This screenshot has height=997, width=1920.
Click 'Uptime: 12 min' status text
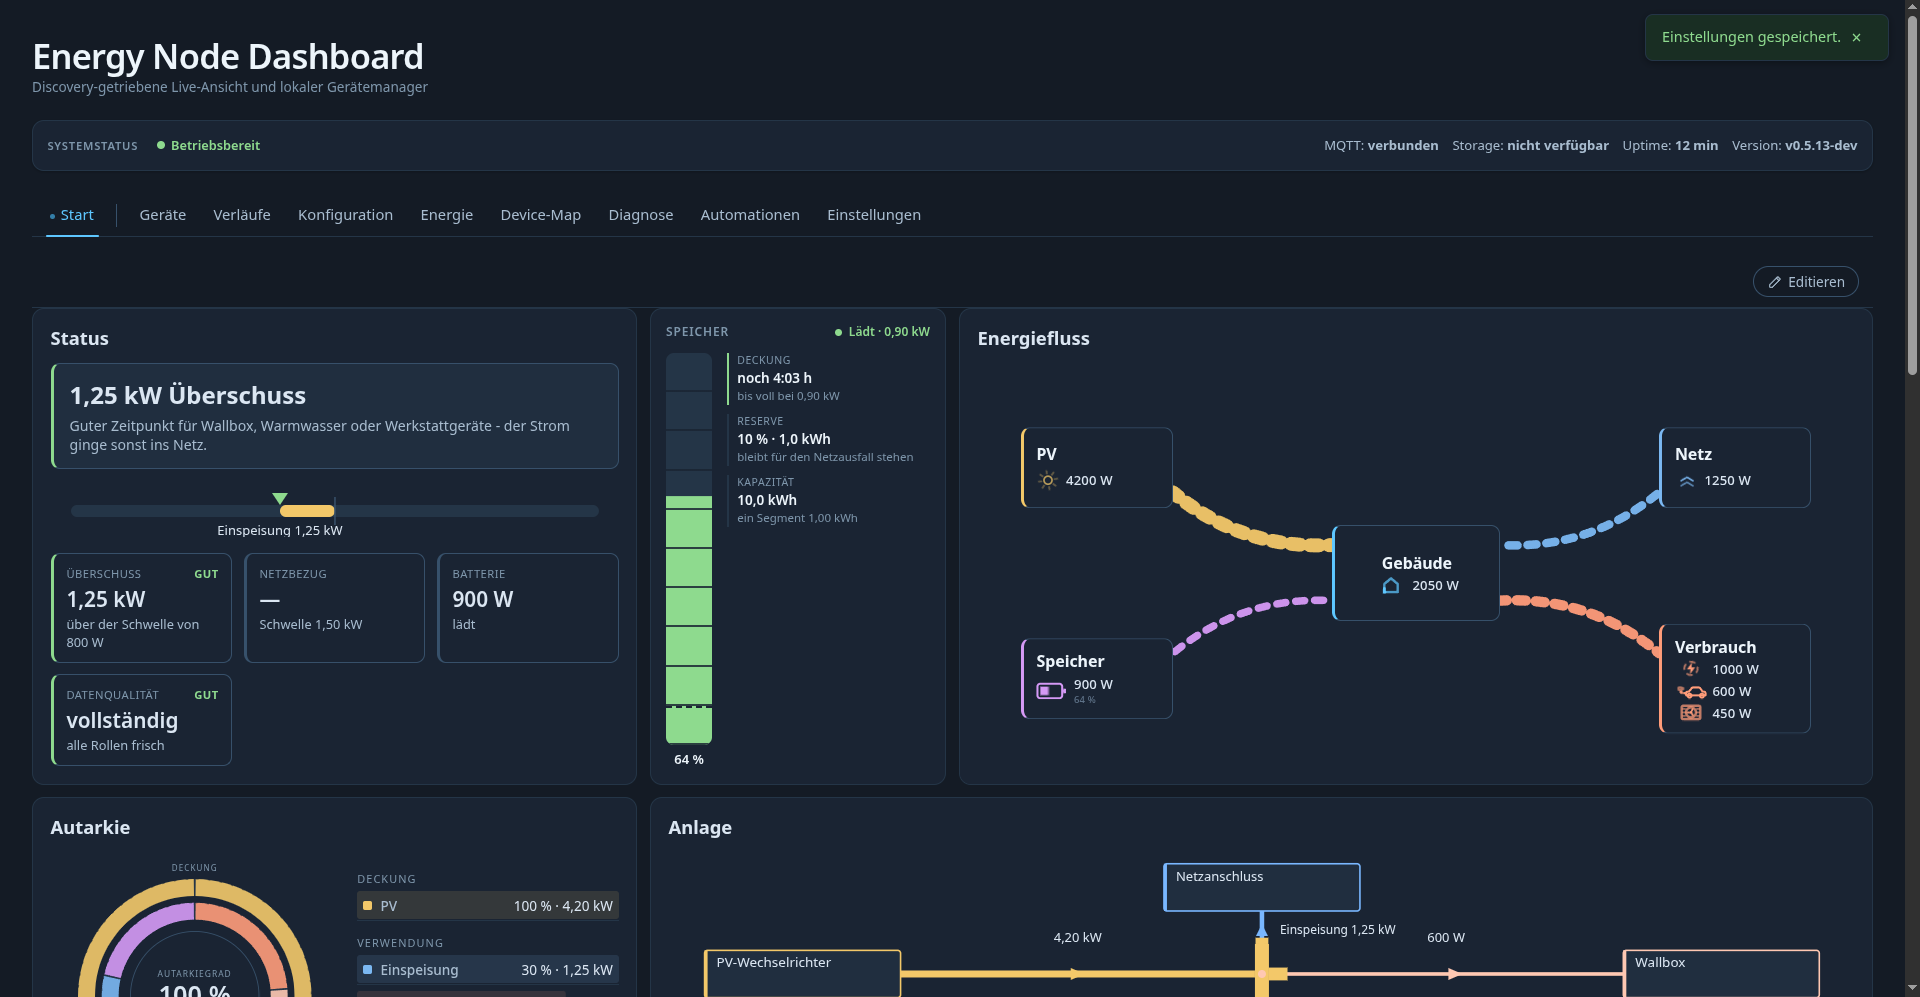click(1670, 146)
